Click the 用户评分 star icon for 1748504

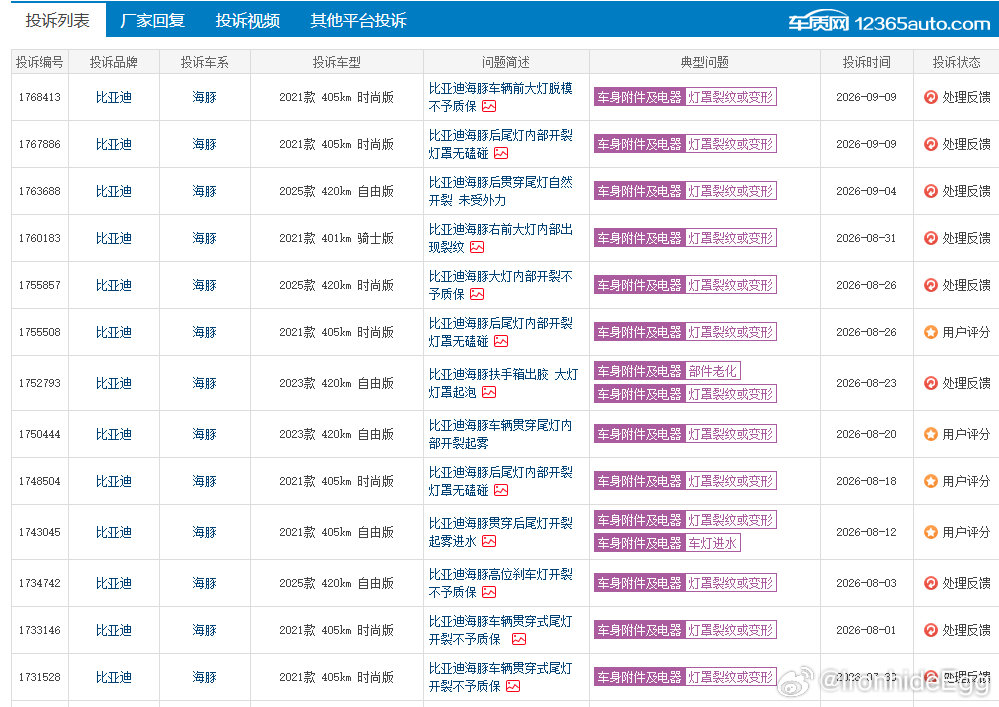(x=931, y=482)
